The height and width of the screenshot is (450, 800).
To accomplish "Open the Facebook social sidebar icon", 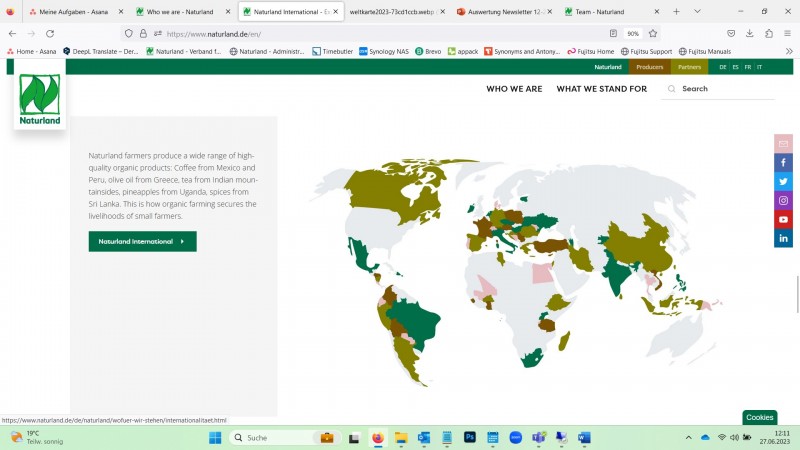I will [783, 162].
